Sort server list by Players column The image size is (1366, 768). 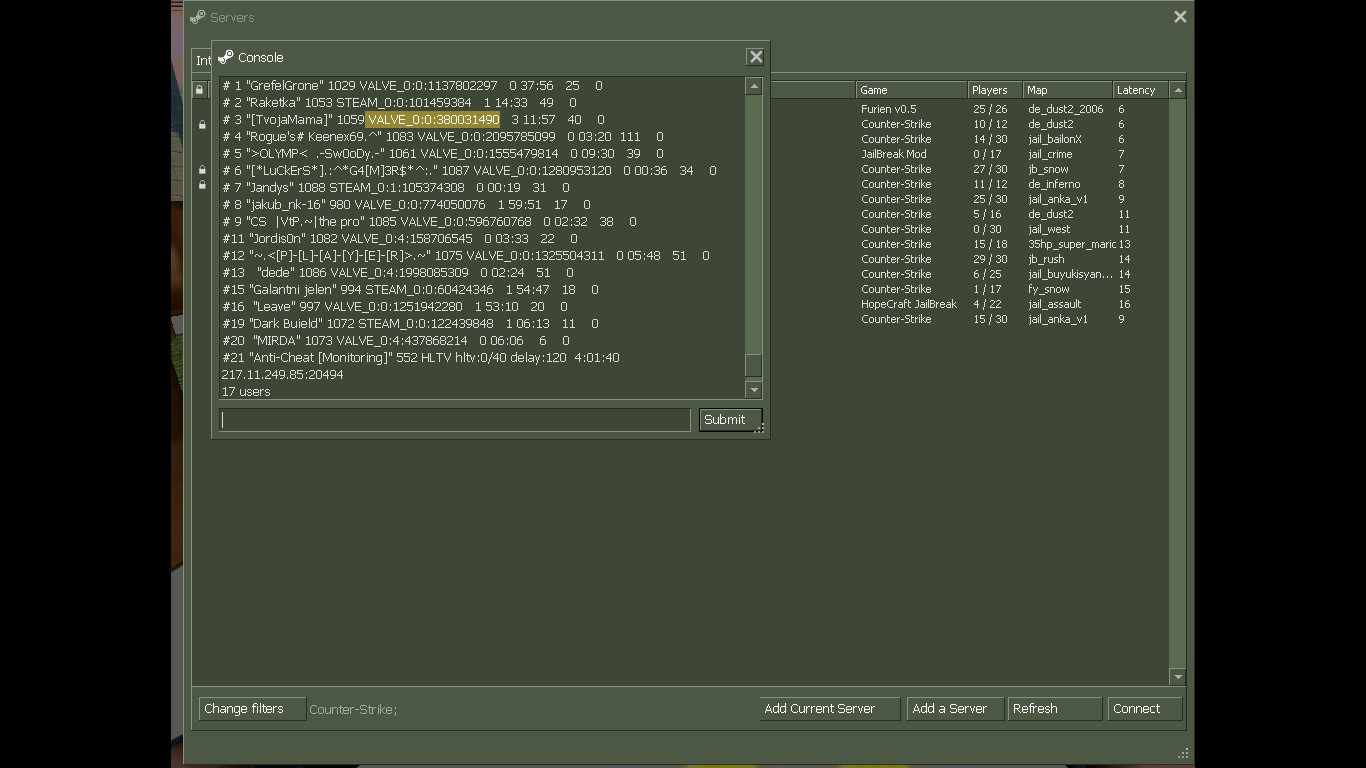coord(994,90)
